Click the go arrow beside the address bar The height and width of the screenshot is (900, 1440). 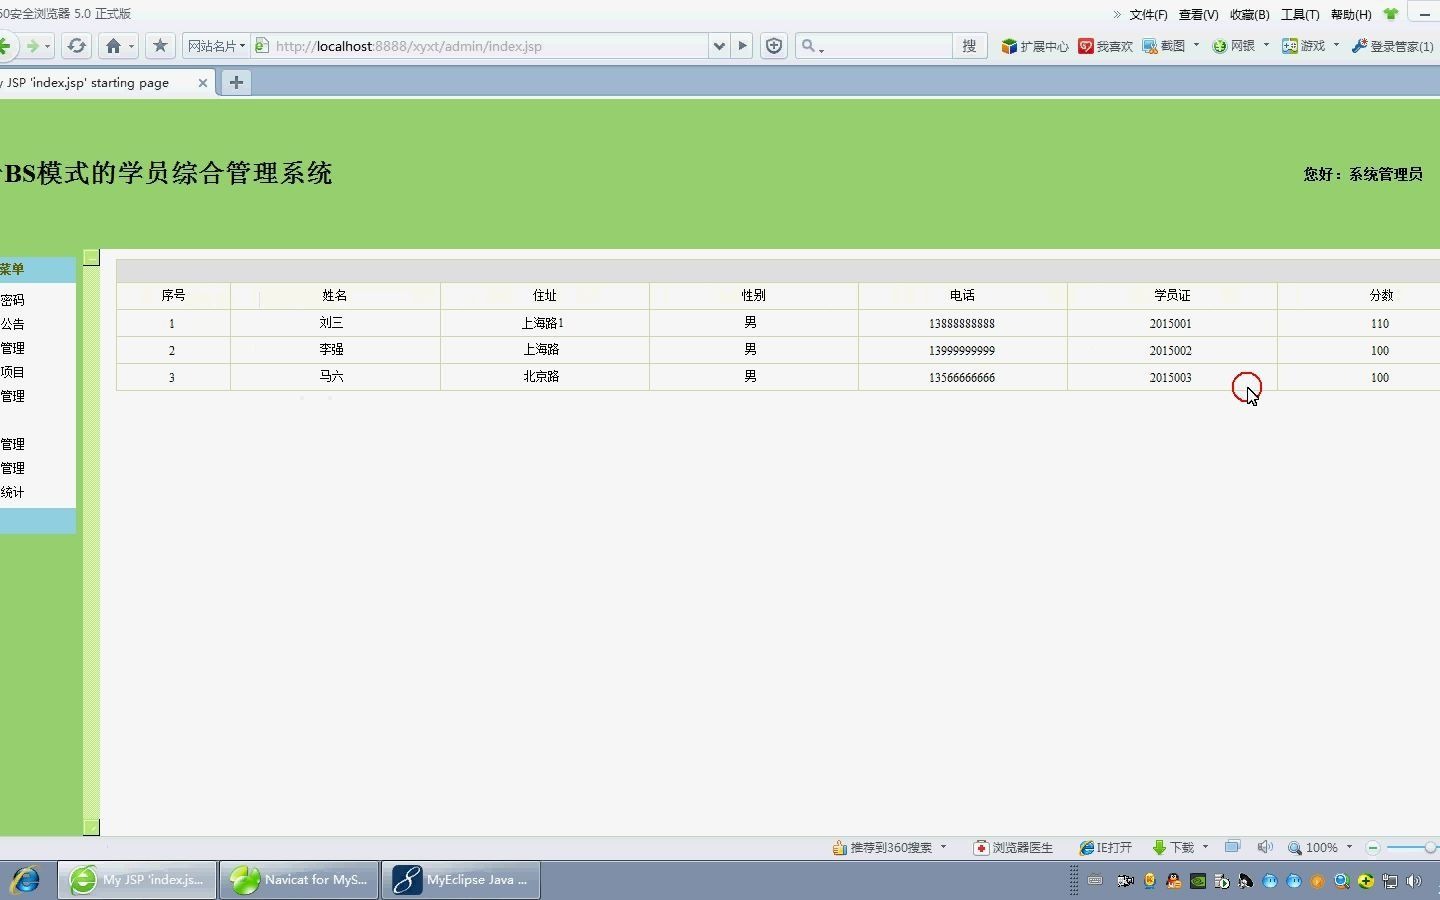click(742, 46)
